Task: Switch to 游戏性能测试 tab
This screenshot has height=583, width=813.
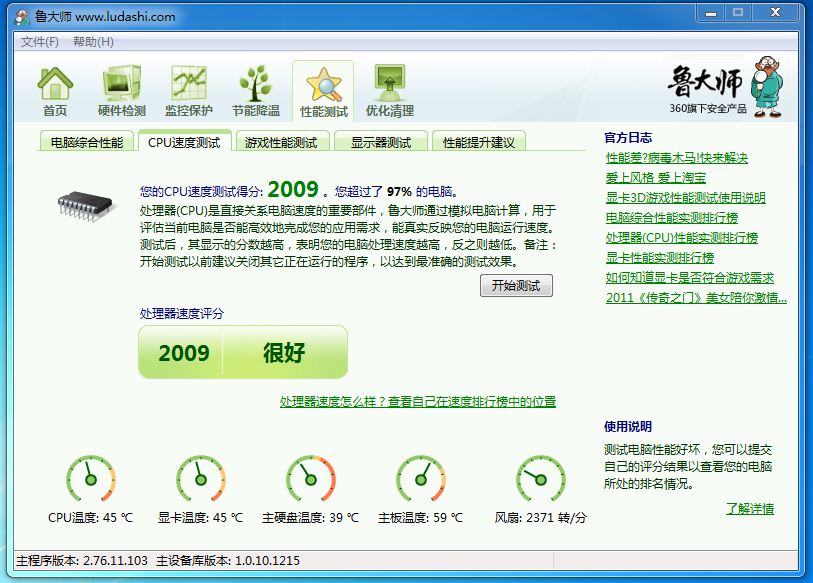Action: pos(281,142)
